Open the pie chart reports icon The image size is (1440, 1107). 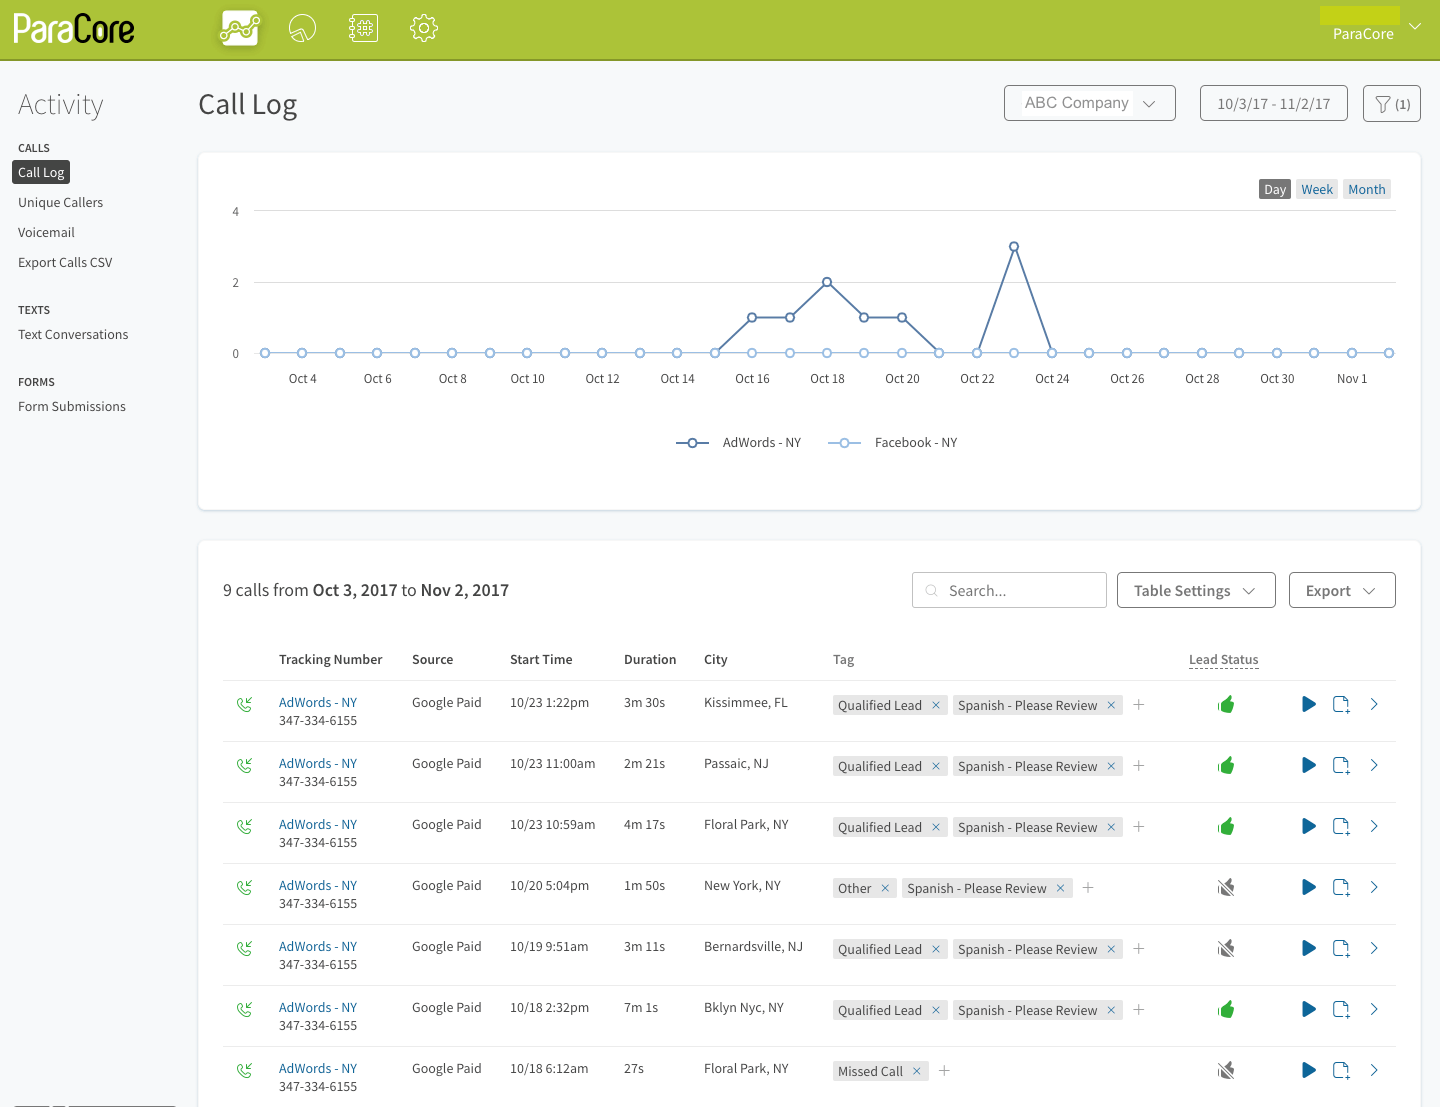click(302, 28)
